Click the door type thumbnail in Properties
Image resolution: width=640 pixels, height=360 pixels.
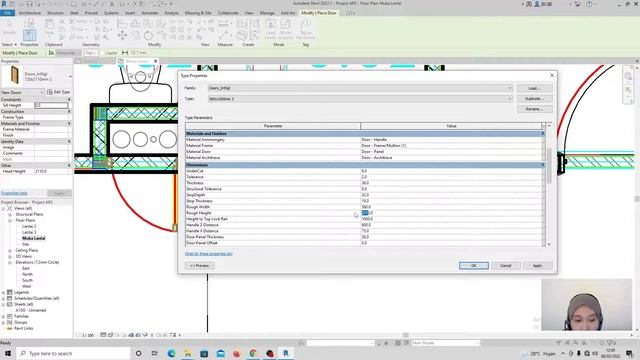point(15,76)
